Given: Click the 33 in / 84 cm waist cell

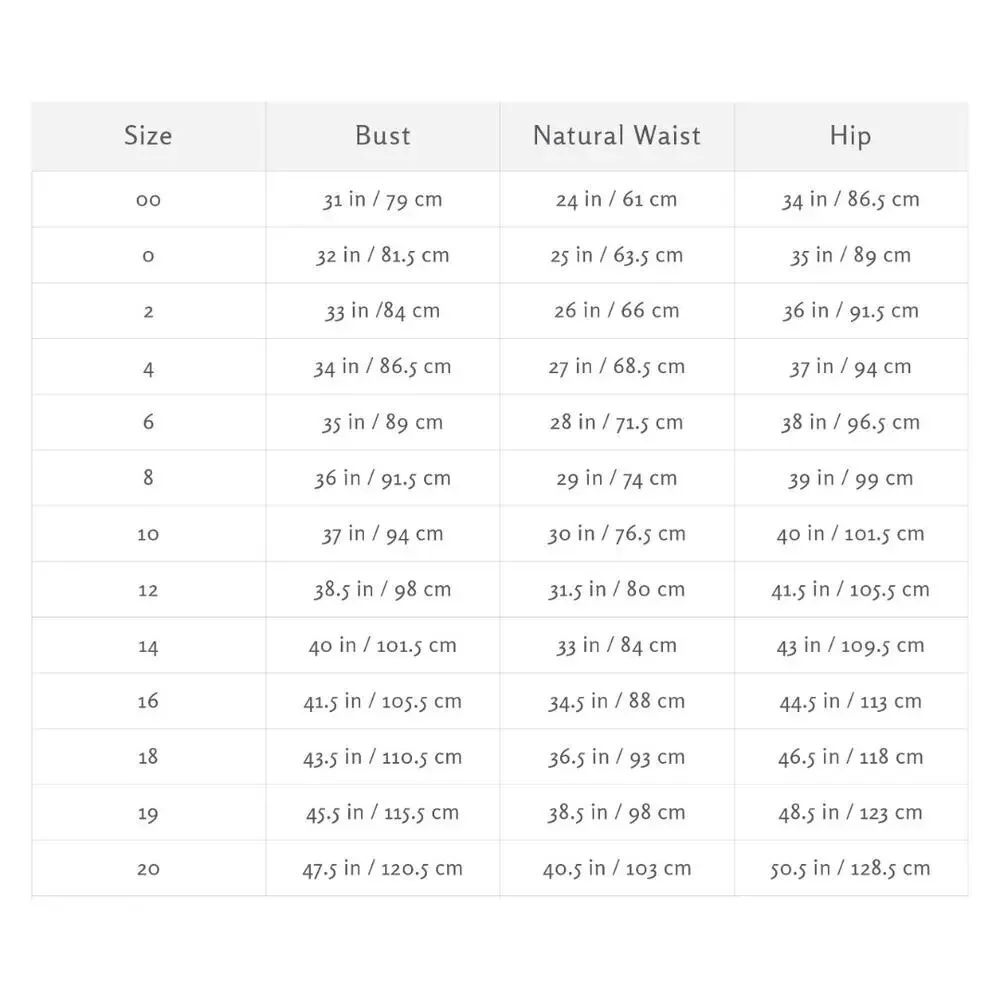Looking at the screenshot, I should tap(617, 645).
